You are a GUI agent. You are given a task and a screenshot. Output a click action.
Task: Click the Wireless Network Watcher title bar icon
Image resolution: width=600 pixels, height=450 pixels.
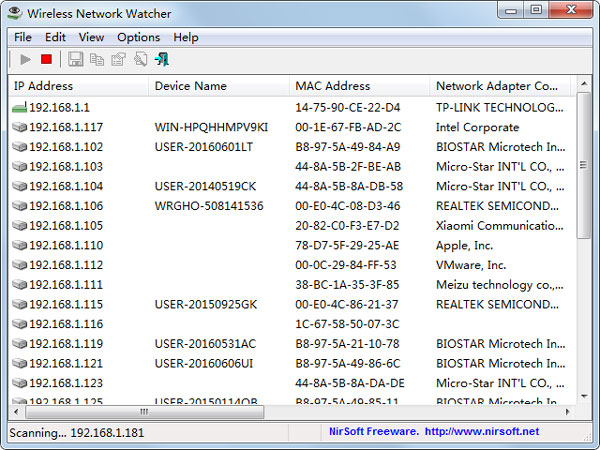[15, 13]
